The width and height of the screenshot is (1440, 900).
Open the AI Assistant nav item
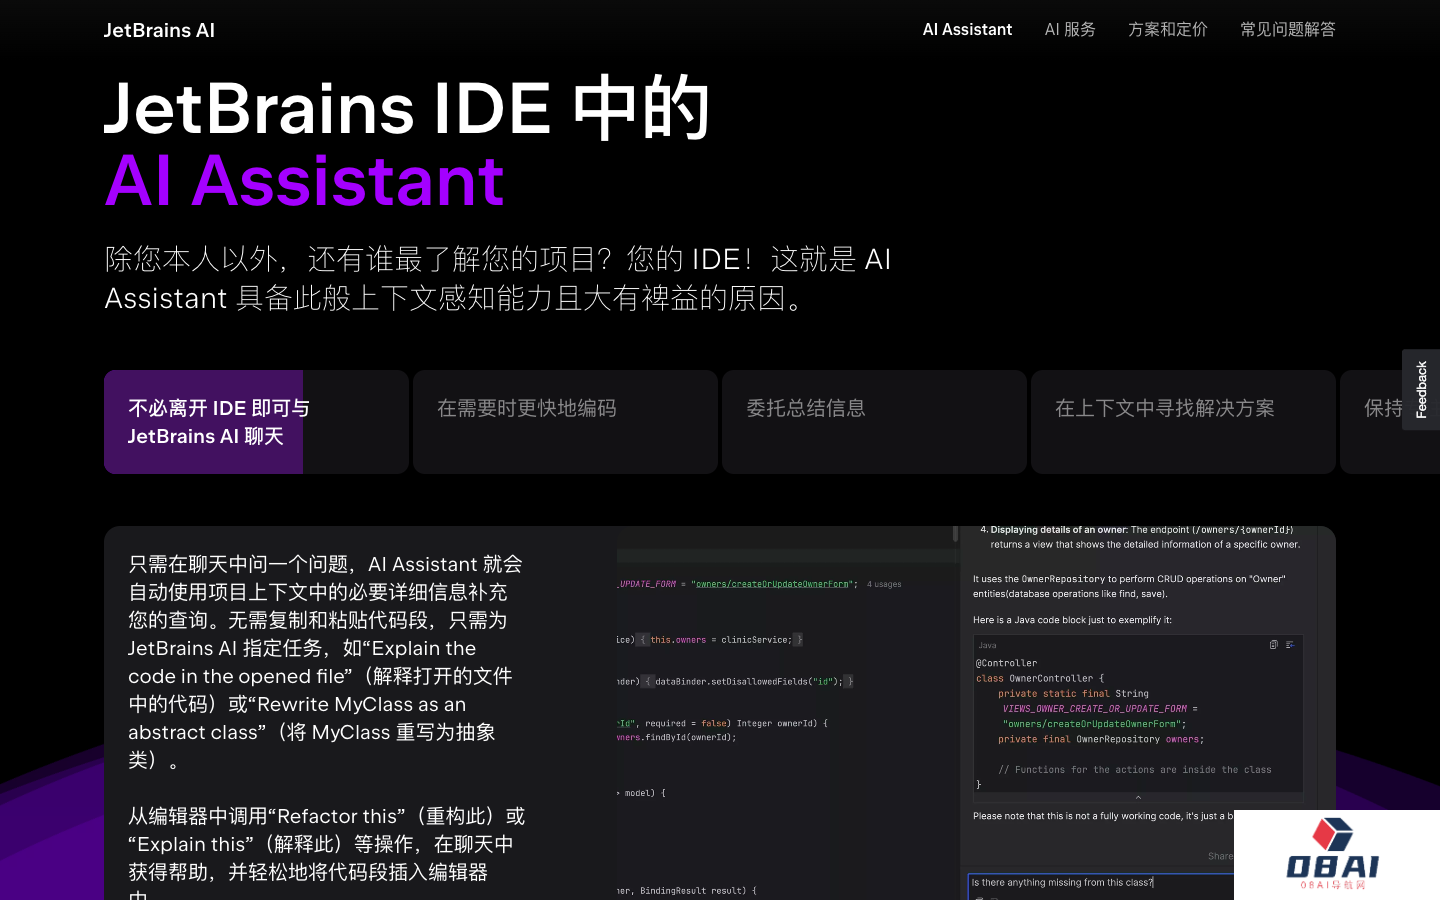coord(967,30)
